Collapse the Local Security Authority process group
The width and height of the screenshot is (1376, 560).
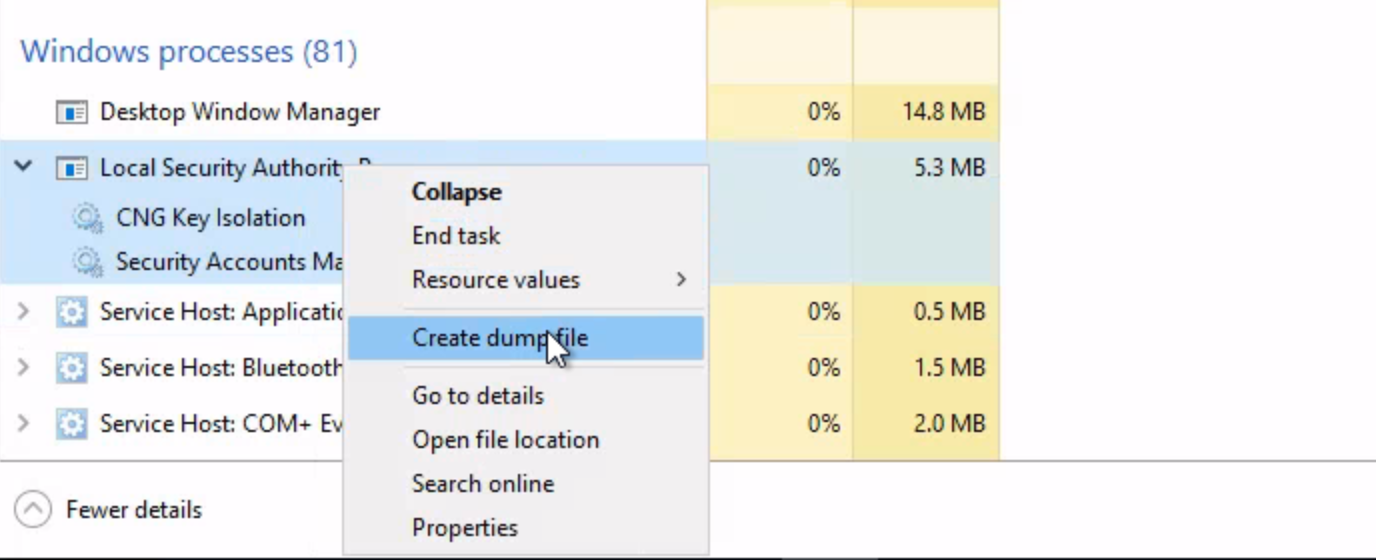click(23, 167)
